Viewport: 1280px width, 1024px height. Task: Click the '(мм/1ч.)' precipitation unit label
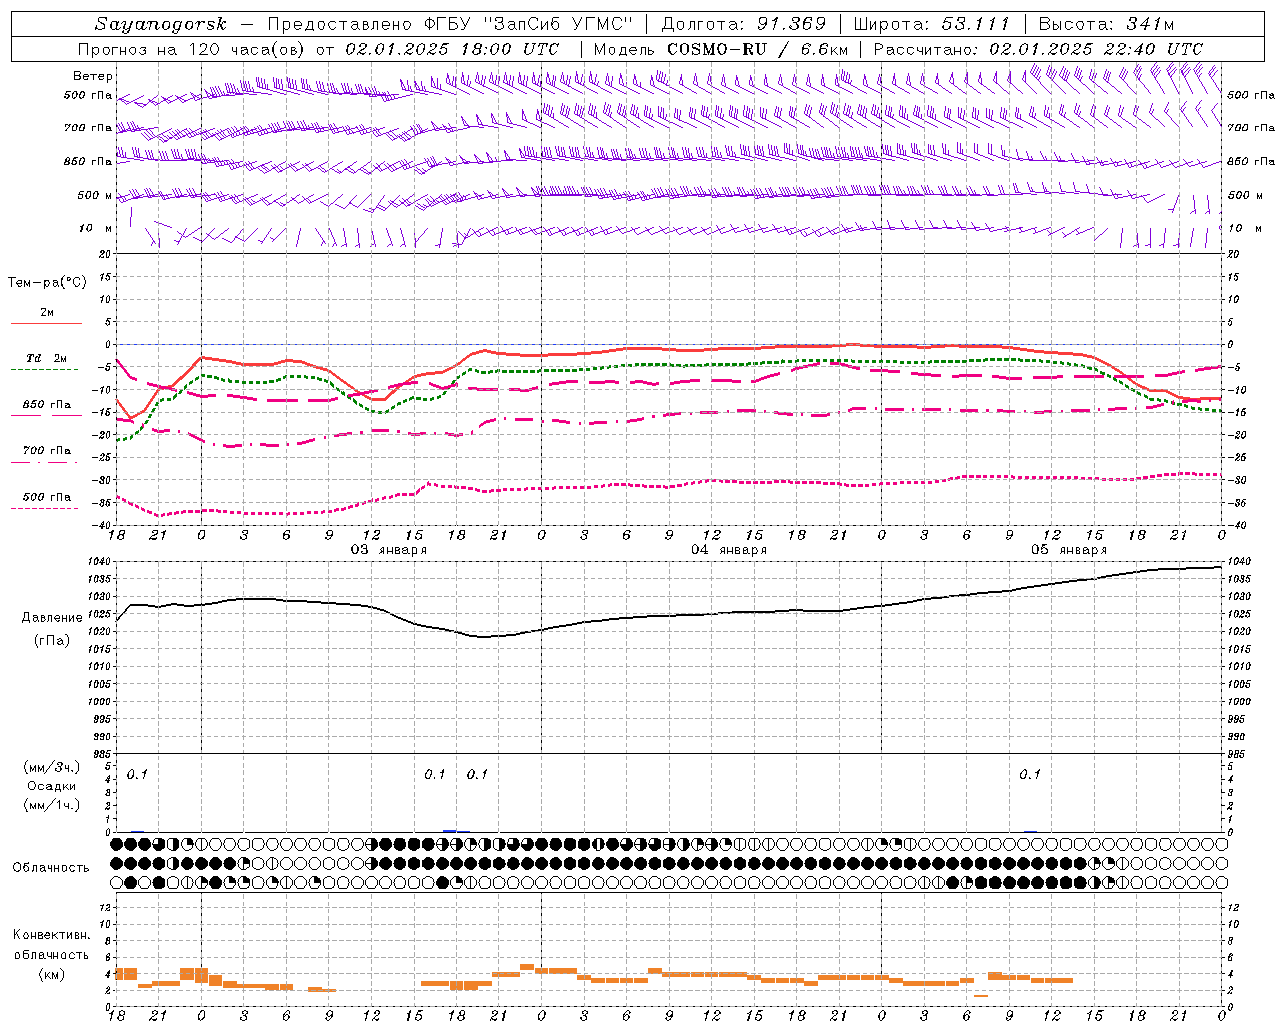point(51,805)
